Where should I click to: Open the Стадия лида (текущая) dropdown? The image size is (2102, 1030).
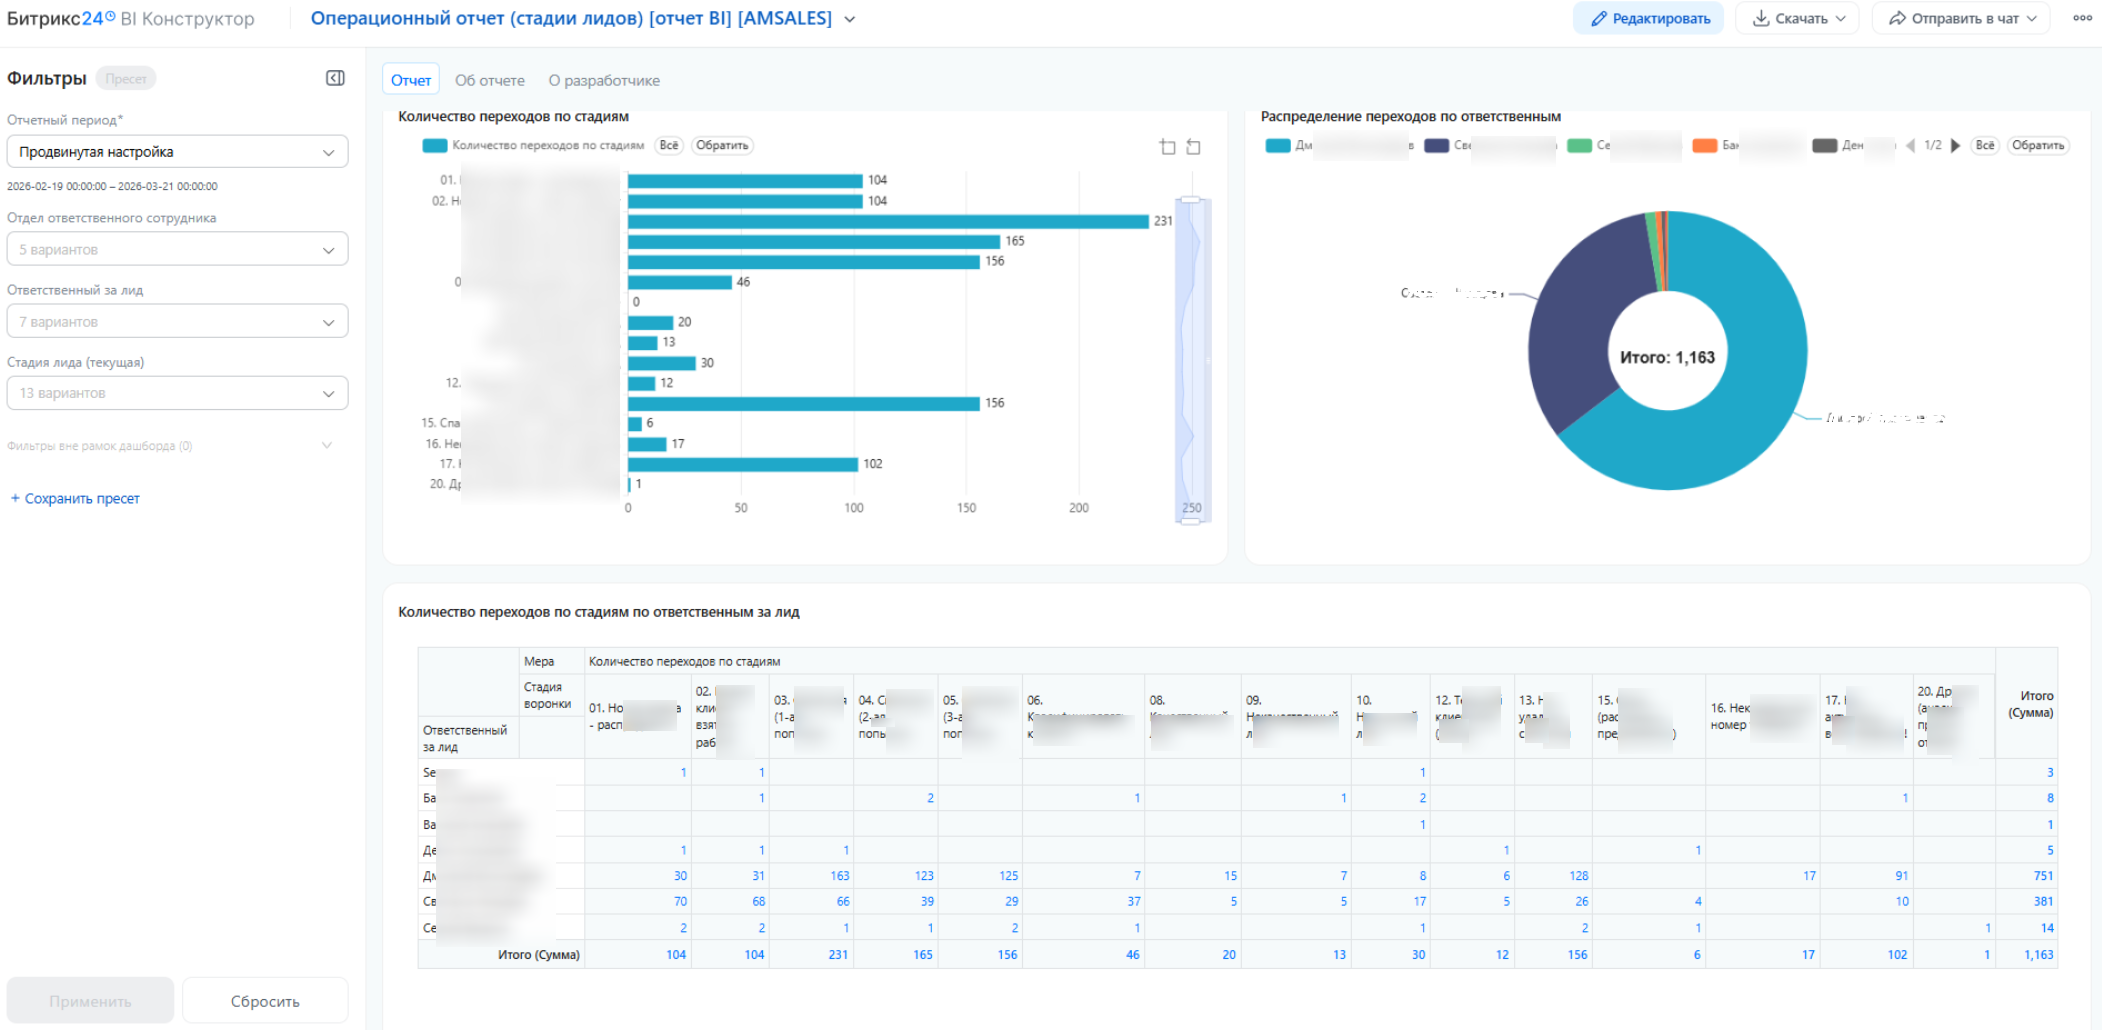(x=177, y=393)
